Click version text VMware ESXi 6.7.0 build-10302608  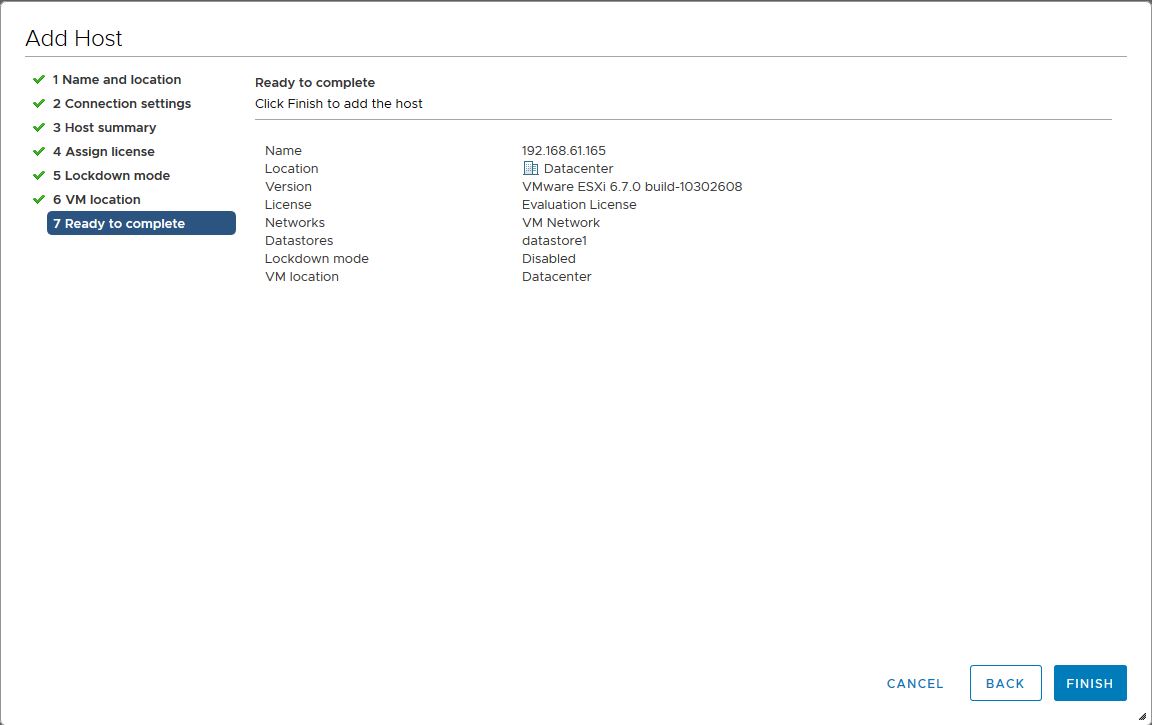pos(632,187)
